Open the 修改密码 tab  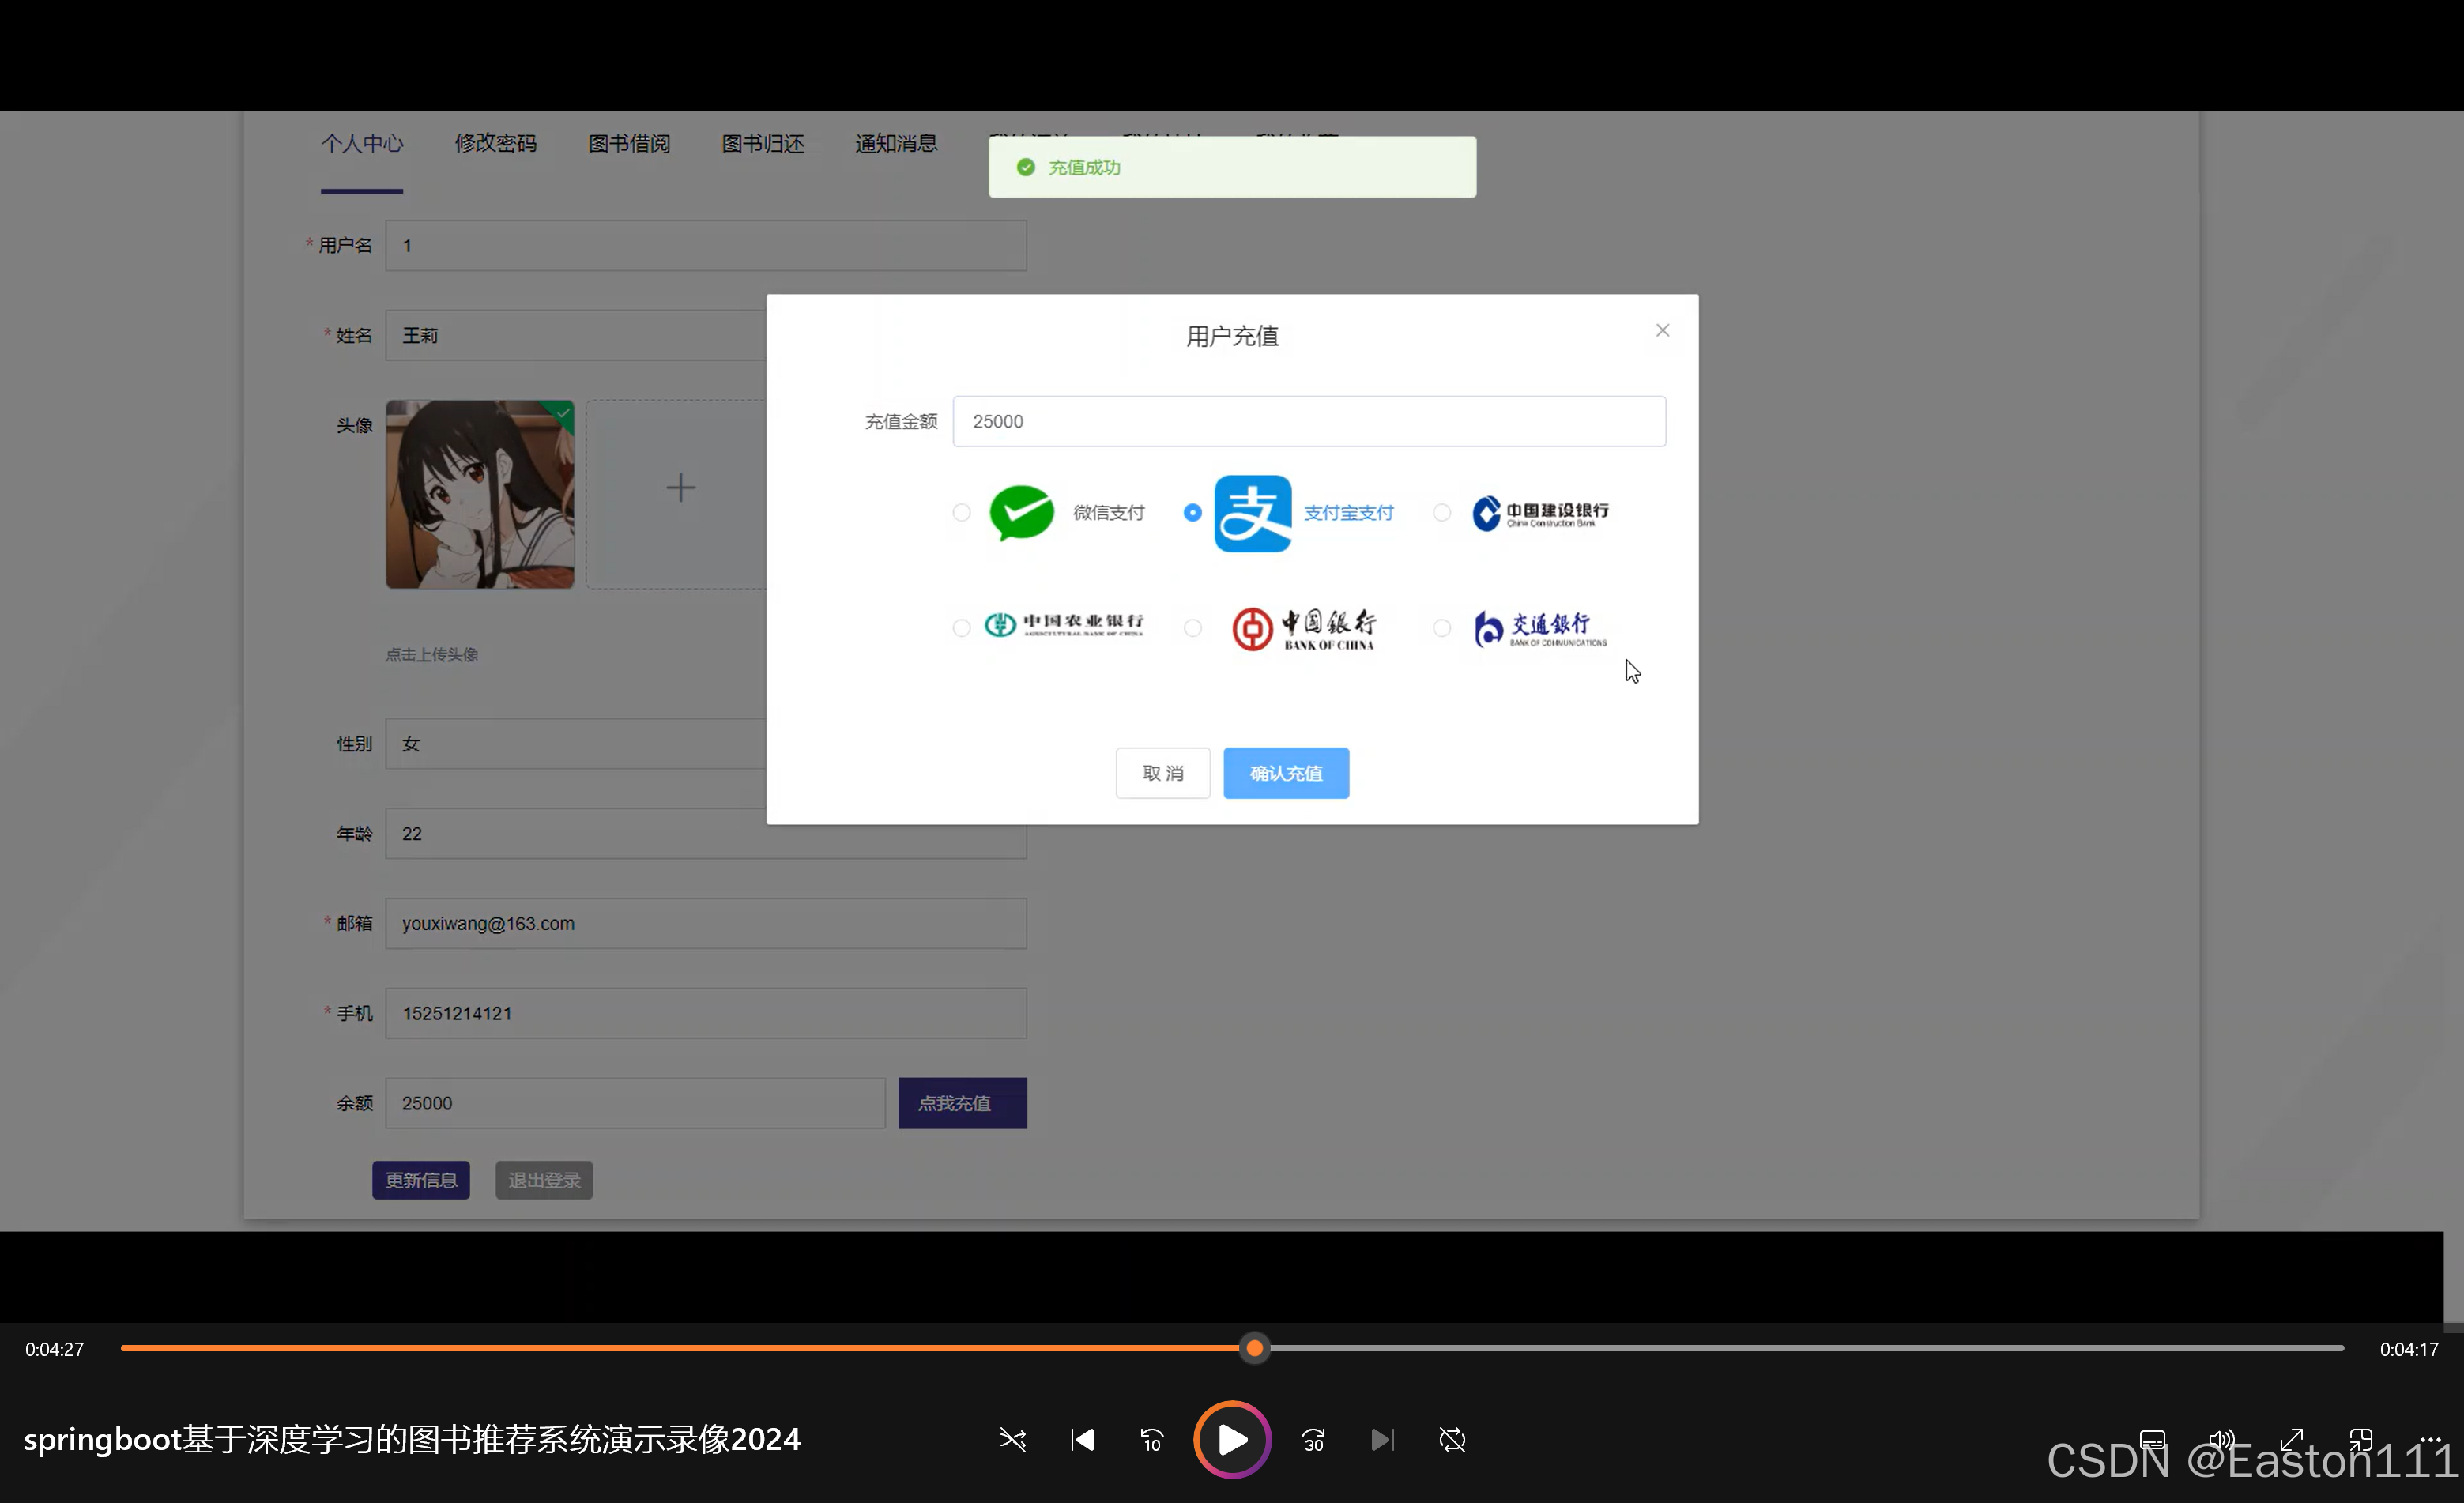pyautogui.click(x=495, y=144)
